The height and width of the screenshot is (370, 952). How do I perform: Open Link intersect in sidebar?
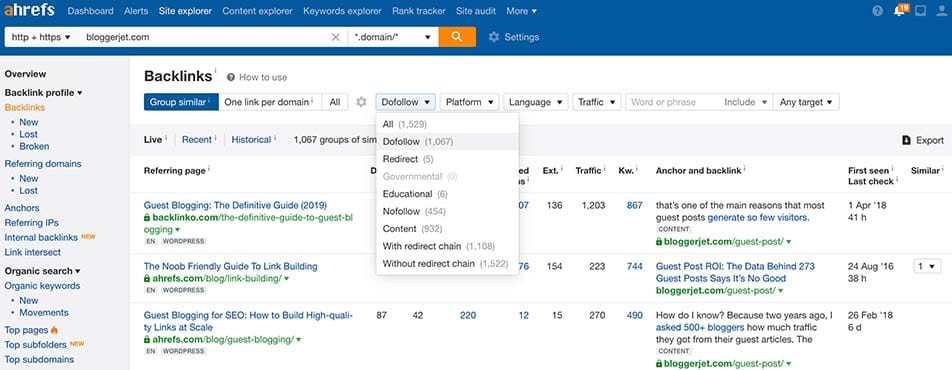point(33,252)
